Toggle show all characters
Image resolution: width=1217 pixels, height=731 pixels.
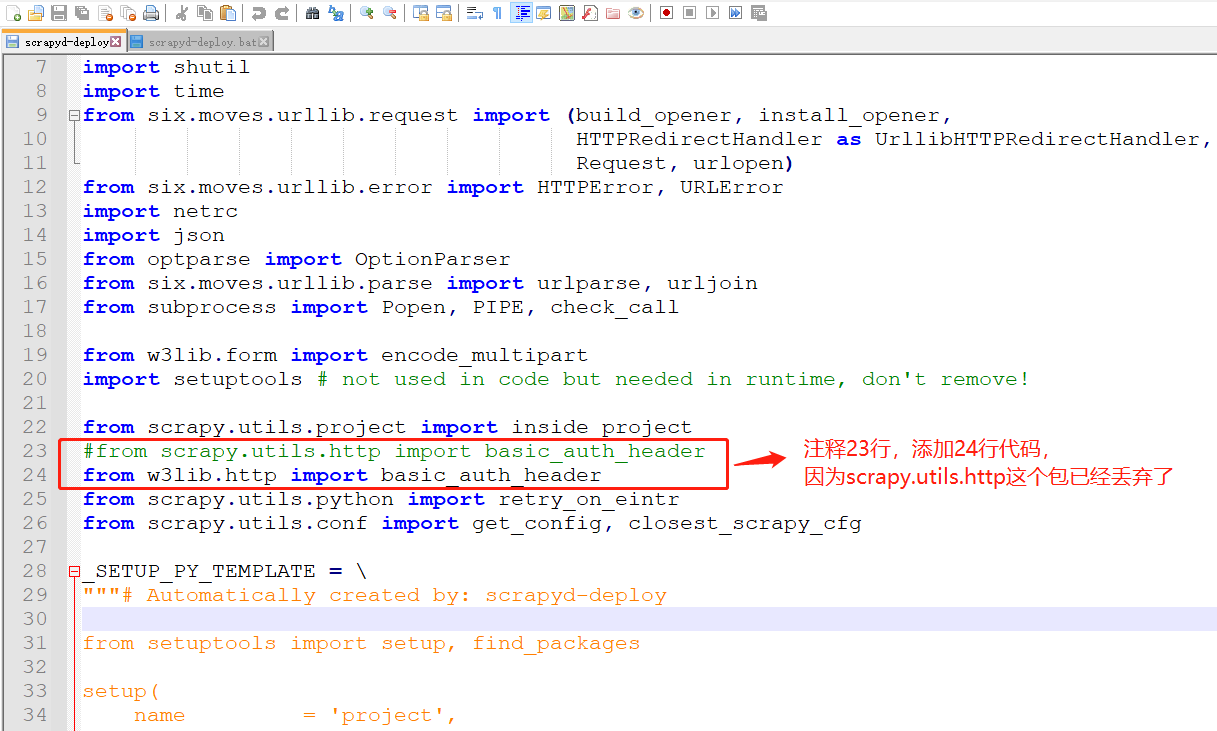(x=497, y=14)
